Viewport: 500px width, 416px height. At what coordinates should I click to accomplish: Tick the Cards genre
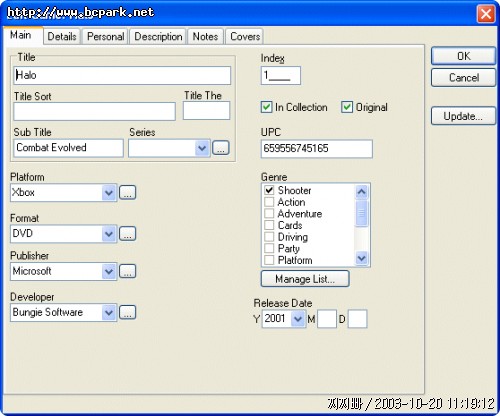[269, 225]
